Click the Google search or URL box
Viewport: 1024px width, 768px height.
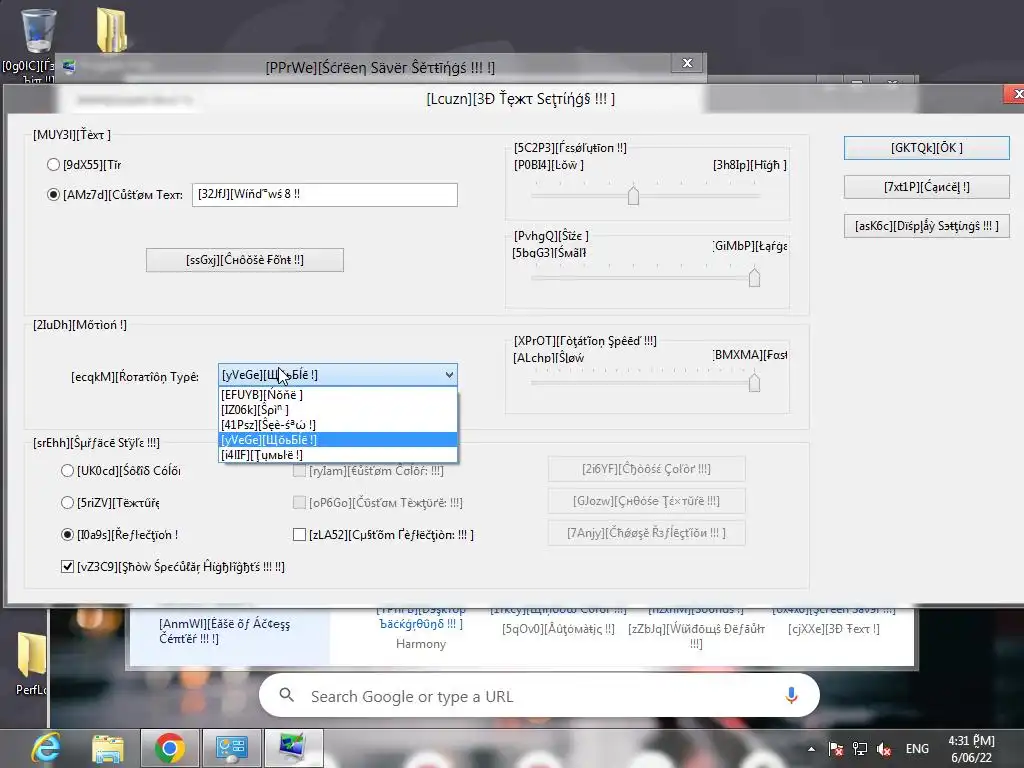539,696
